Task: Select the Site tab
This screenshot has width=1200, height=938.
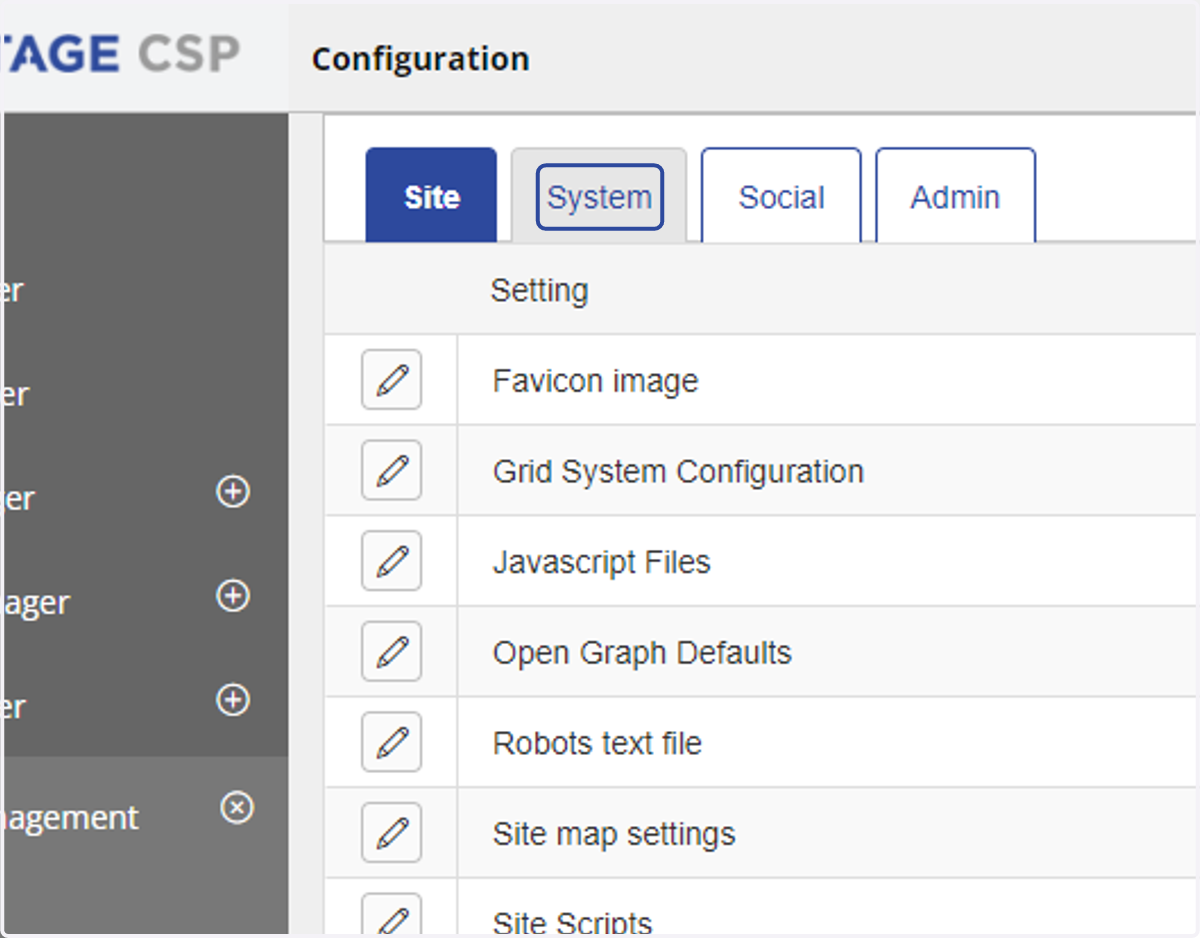Action: (431, 197)
